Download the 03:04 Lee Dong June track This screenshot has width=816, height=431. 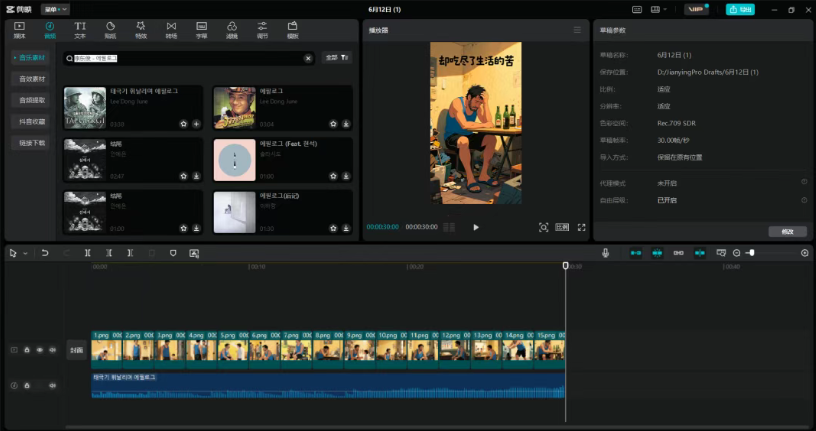pyautogui.click(x=346, y=124)
